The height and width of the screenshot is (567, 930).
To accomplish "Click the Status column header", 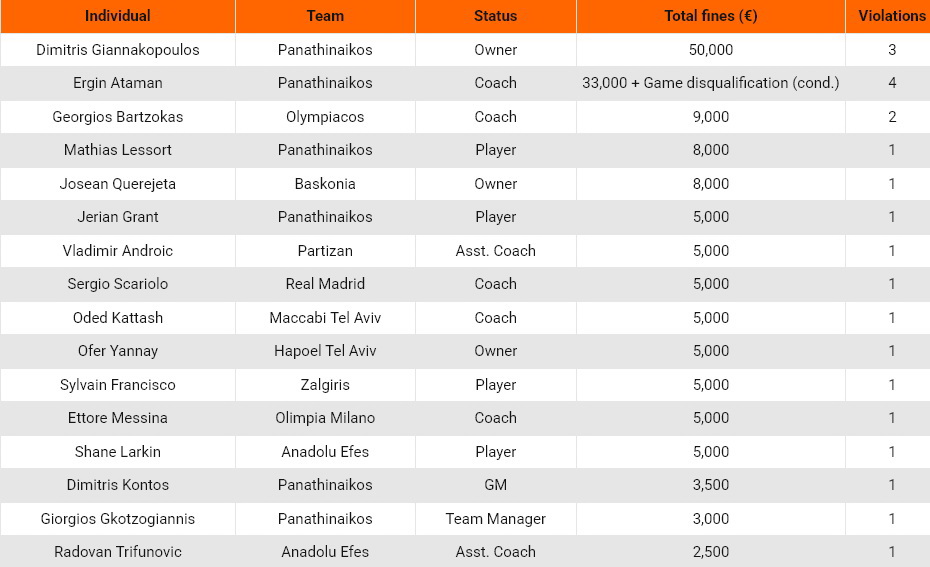I will coord(495,16).
